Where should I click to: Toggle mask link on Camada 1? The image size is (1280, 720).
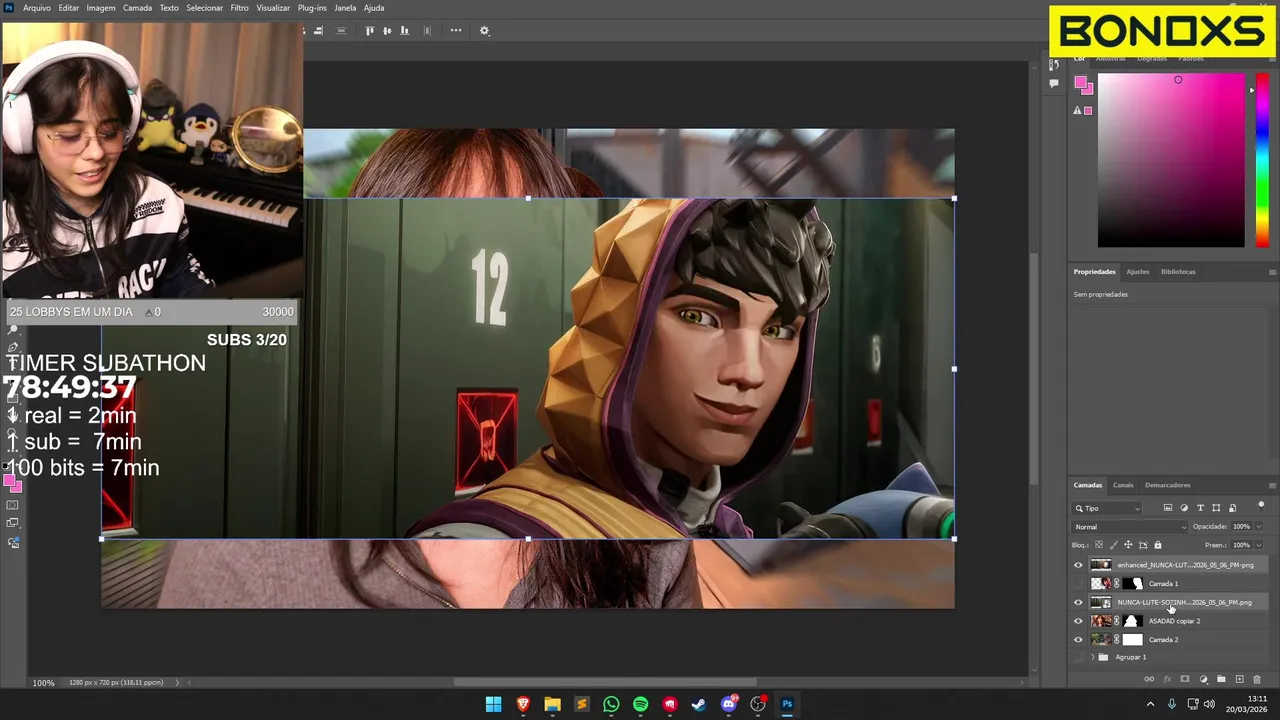click(1117, 583)
